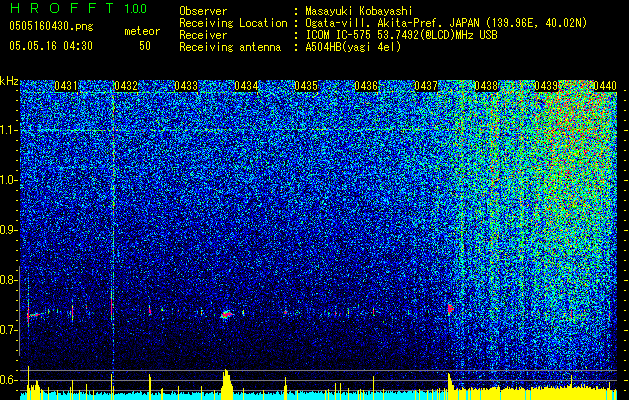Click the Observer label

[x=203, y=11]
